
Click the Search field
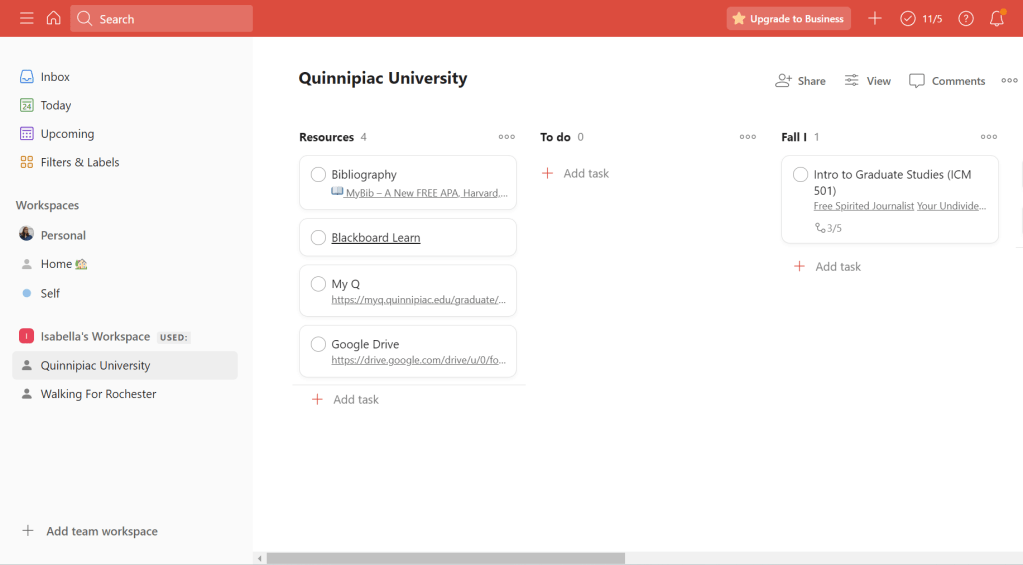(161, 19)
